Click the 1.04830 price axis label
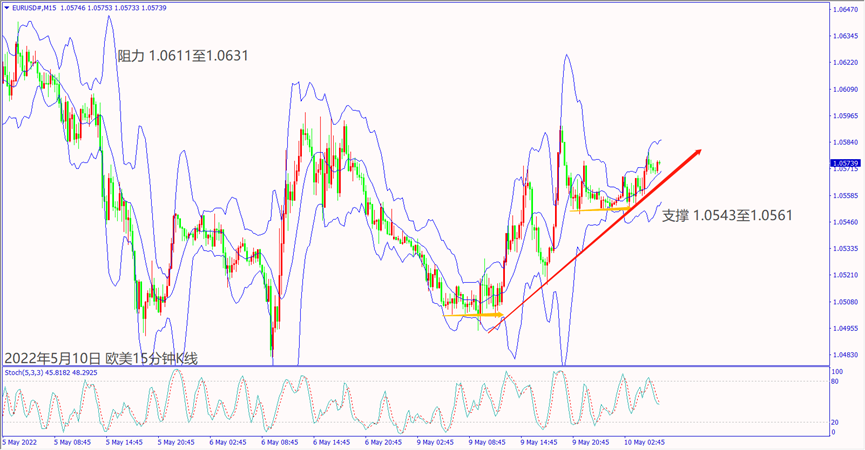Image resolution: width=865 pixels, height=450 pixels. point(845,354)
